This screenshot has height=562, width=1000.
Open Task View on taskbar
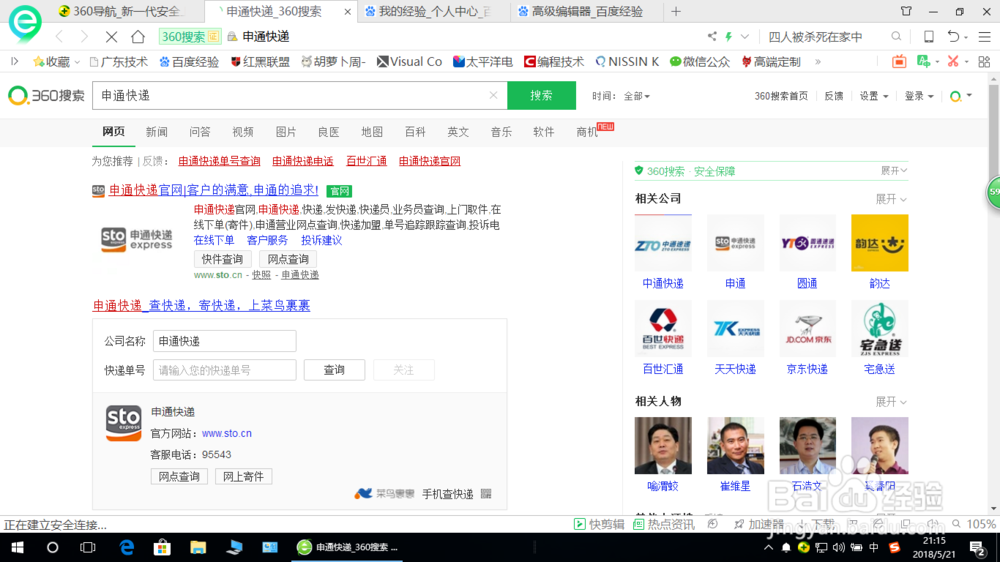tap(87, 547)
